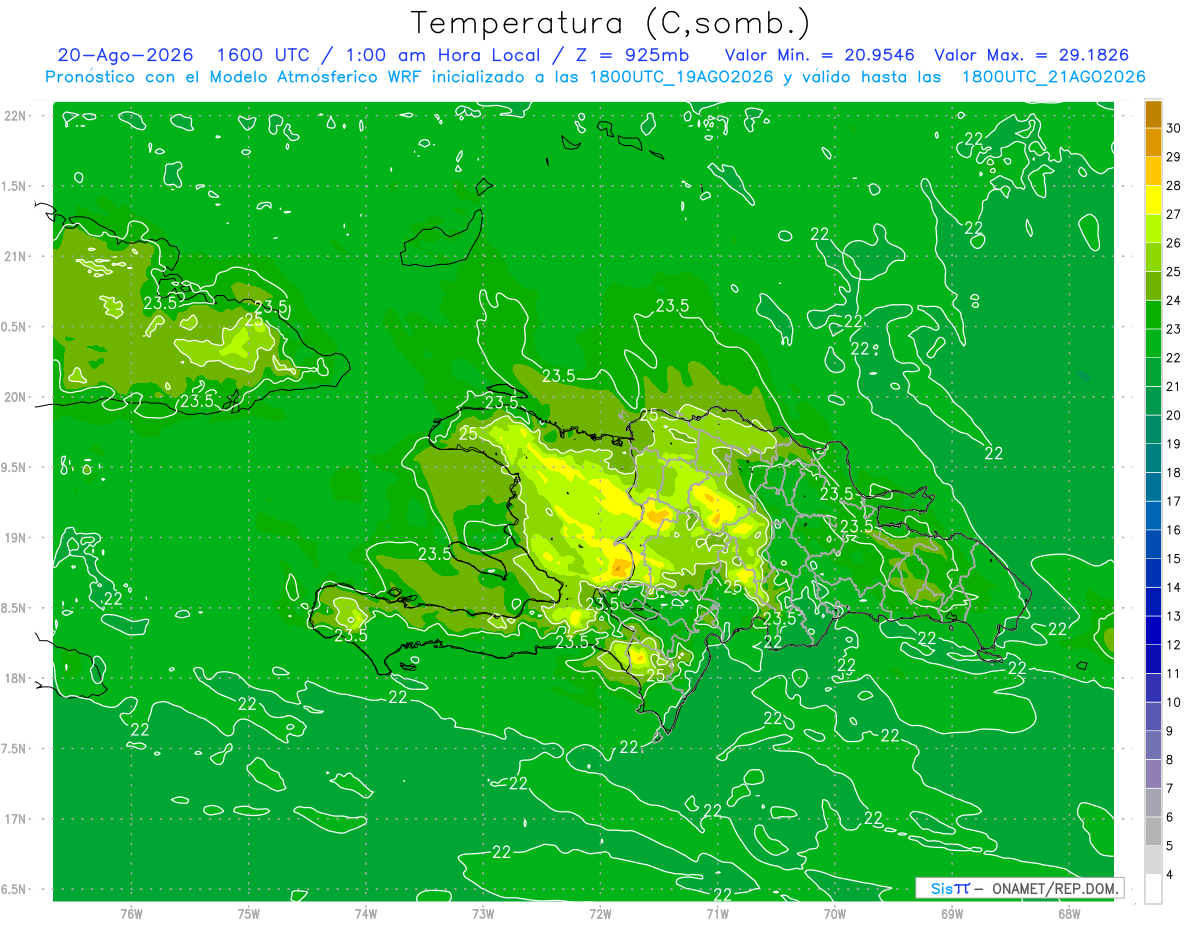The width and height of the screenshot is (1200, 927).
Task: Click the 19N latitude axis label
Action: click(17, 537)
